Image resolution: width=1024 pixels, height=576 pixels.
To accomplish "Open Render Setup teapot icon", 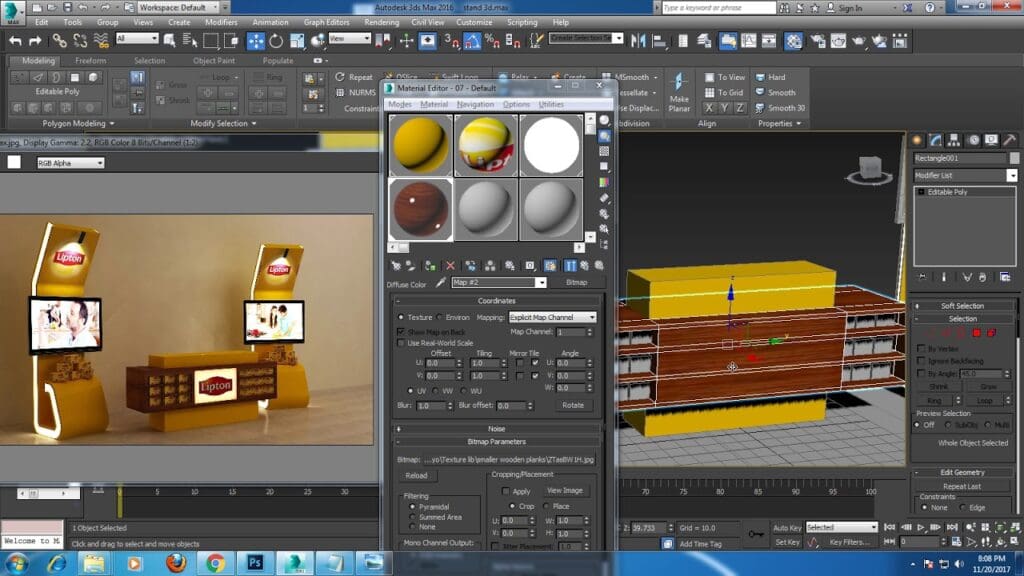I will click(818, 41).
